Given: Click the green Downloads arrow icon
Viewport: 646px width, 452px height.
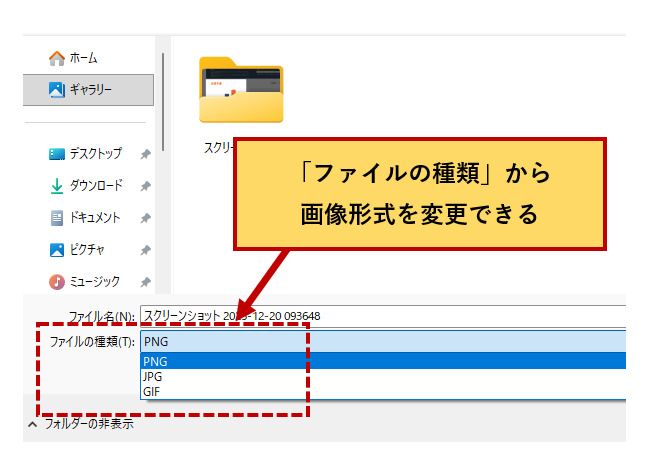Looking at the screenshot, I should coord(57,186).
